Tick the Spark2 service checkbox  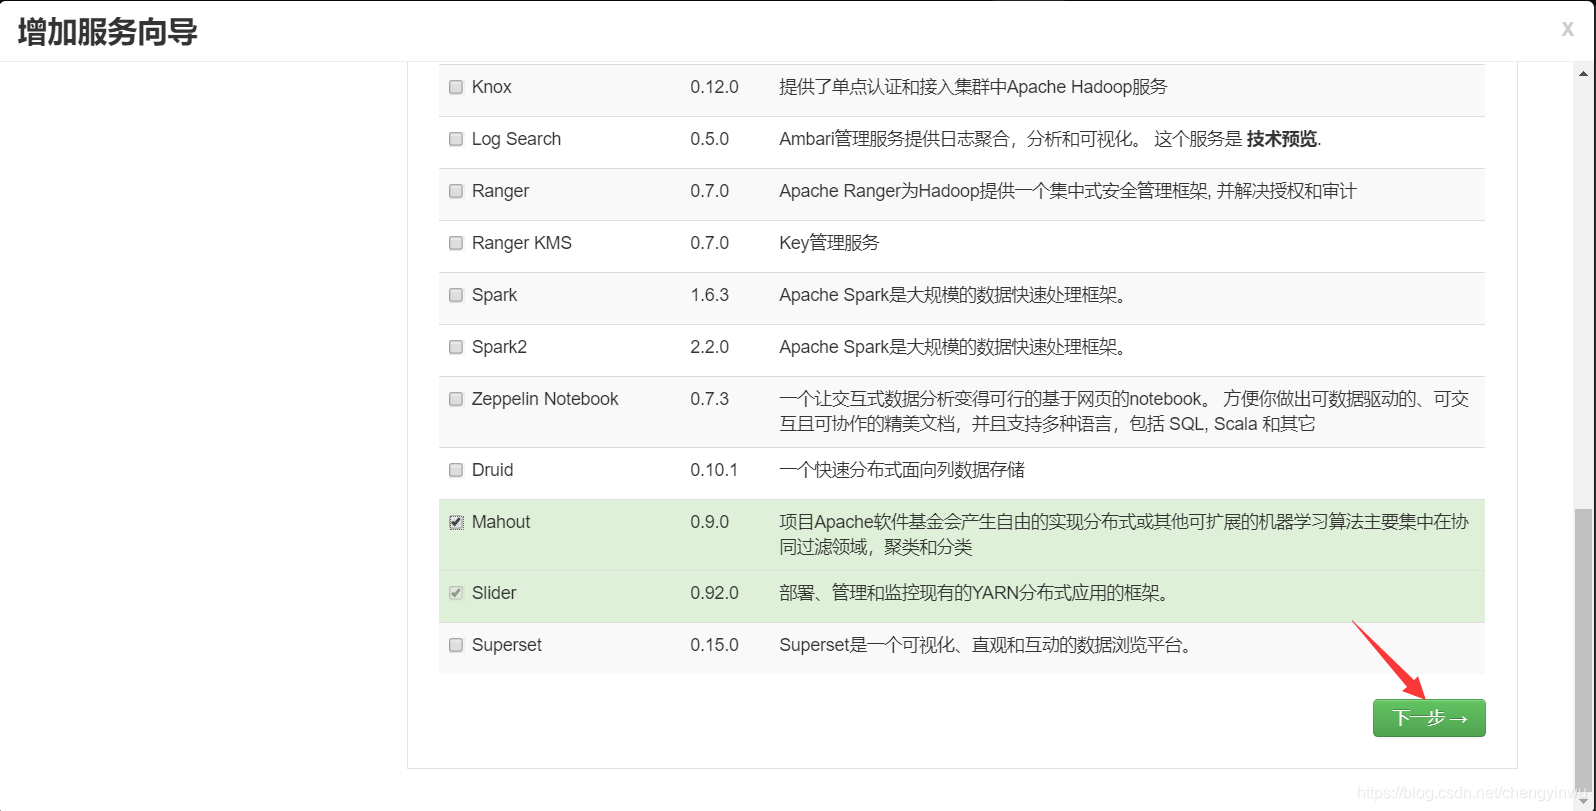pyautogui.click(x=456, y=347)
